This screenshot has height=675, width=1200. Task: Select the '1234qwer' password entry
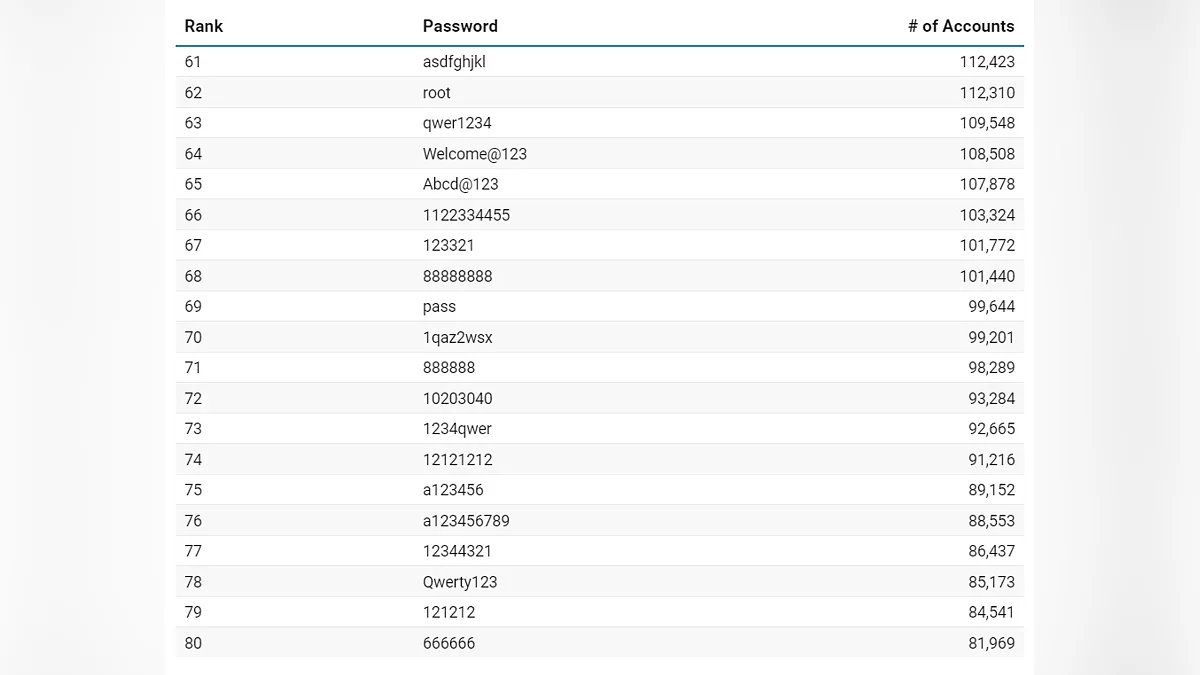tap(457, 429)
